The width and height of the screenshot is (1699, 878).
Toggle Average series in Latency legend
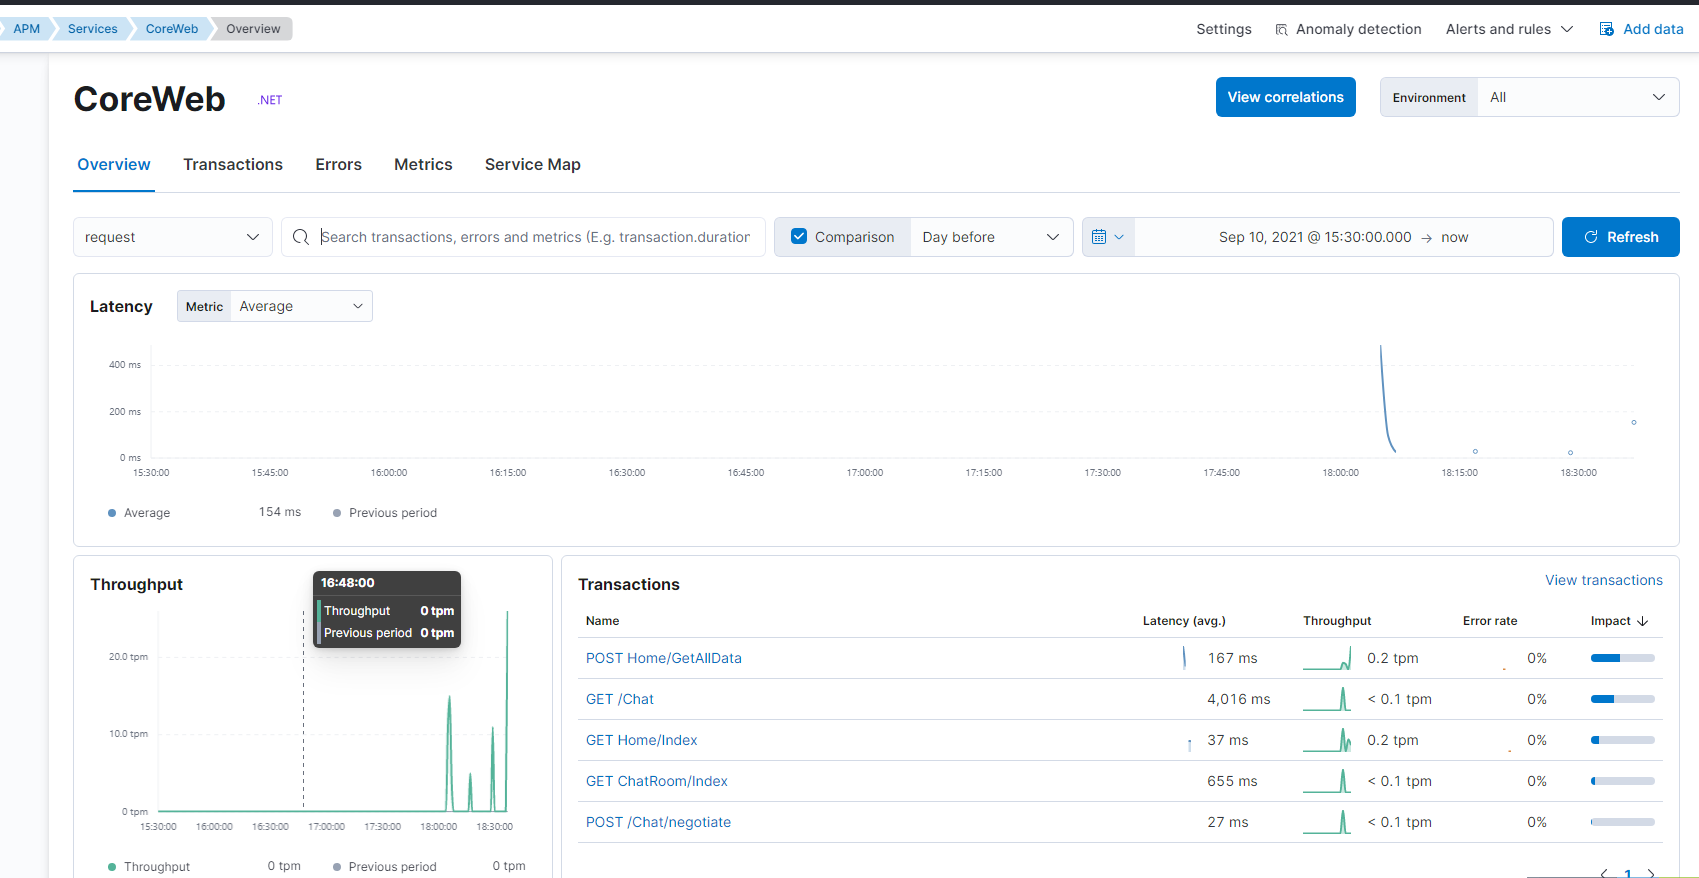pos(139,513)
